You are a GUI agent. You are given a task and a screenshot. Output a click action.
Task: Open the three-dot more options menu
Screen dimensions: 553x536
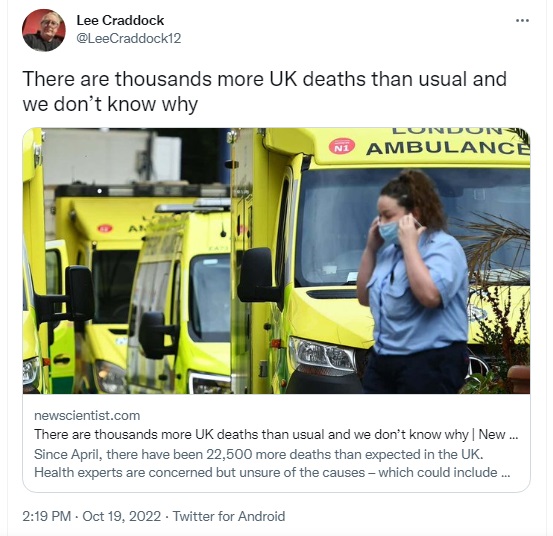point(522,21)
